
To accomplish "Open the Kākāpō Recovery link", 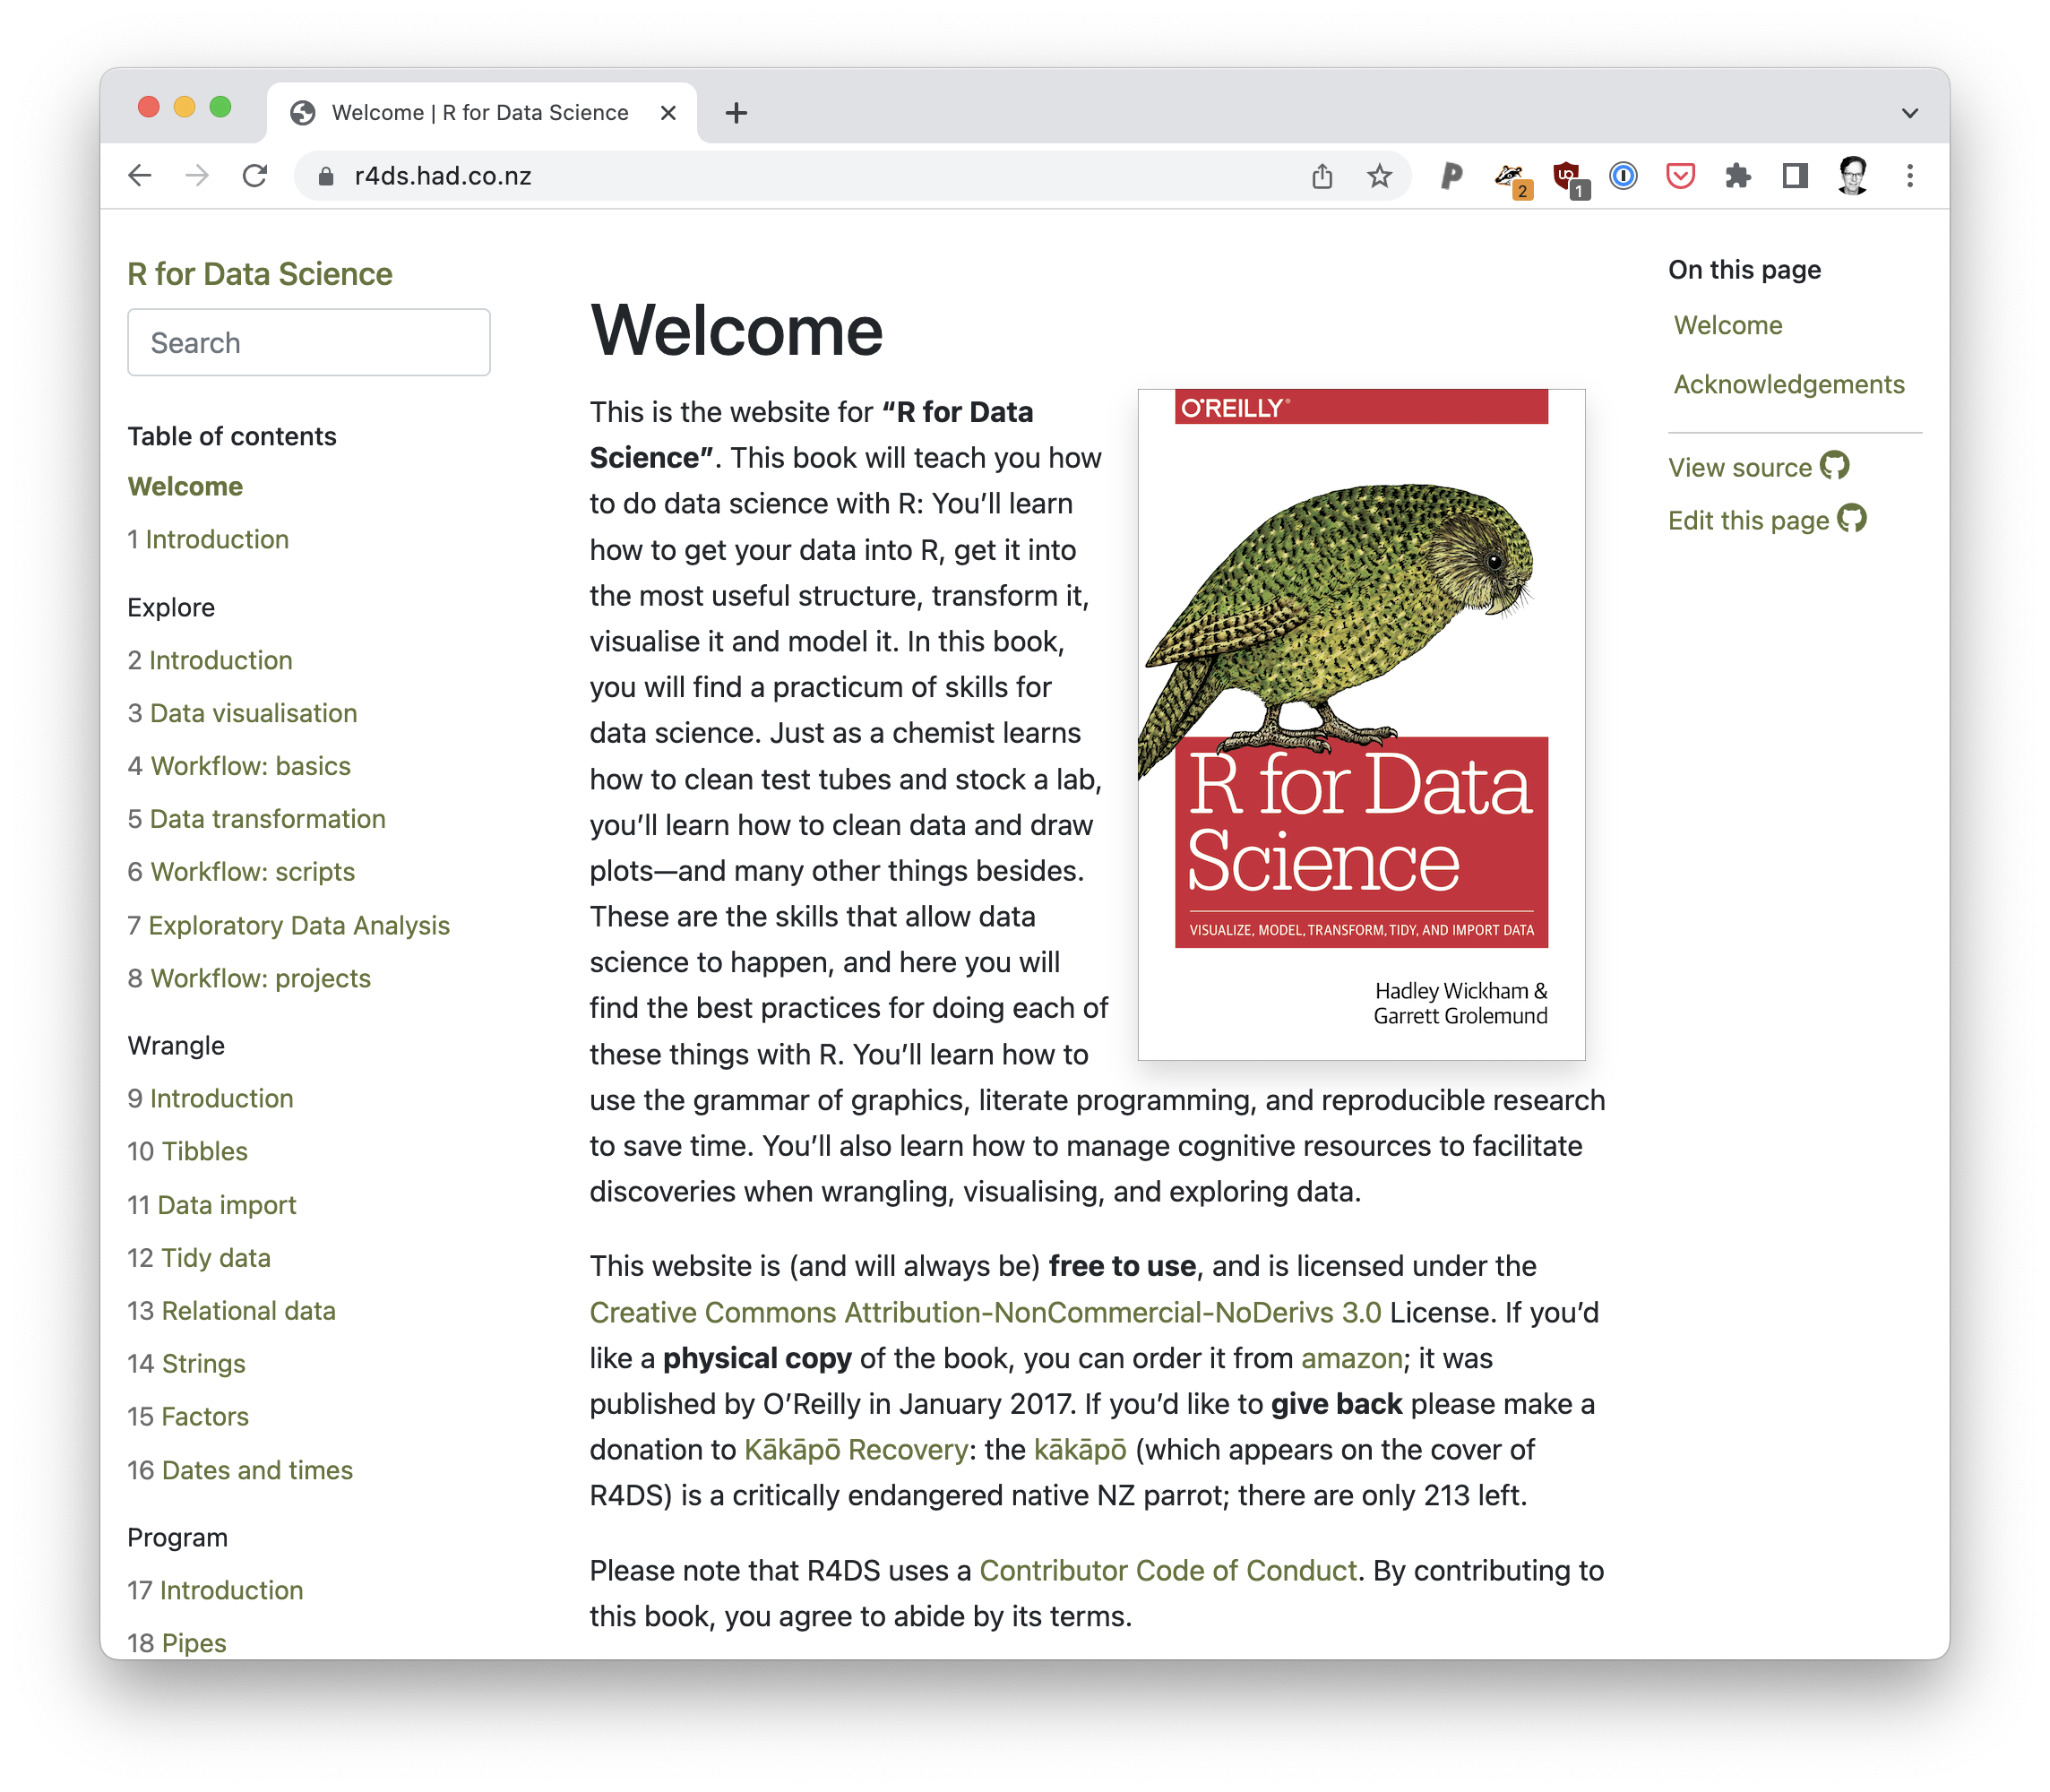I will pyautogui.click(x=856, y=1449).
